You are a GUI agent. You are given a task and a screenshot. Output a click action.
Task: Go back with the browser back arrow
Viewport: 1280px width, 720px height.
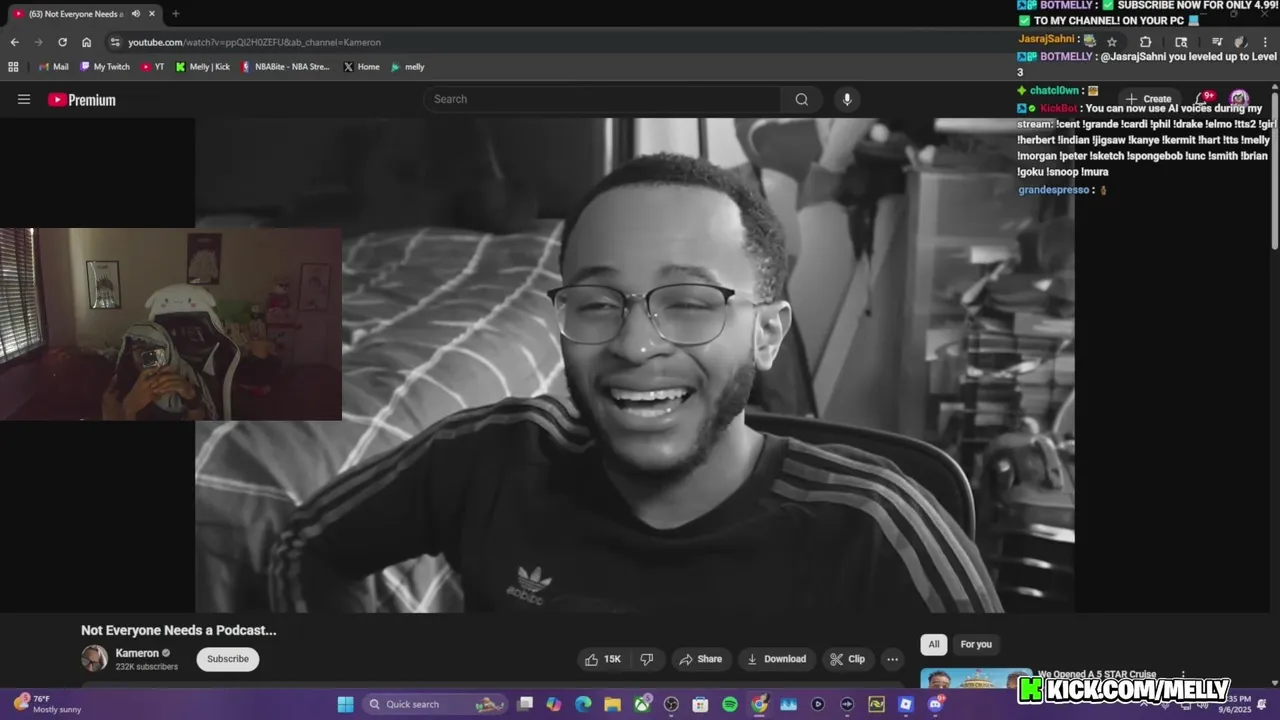(14, 42)
